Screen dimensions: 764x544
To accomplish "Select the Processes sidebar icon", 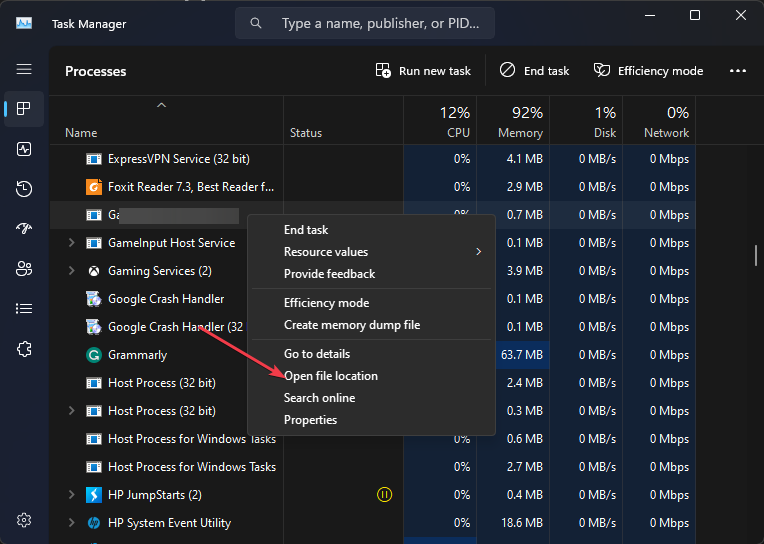I will click(24, 108).
